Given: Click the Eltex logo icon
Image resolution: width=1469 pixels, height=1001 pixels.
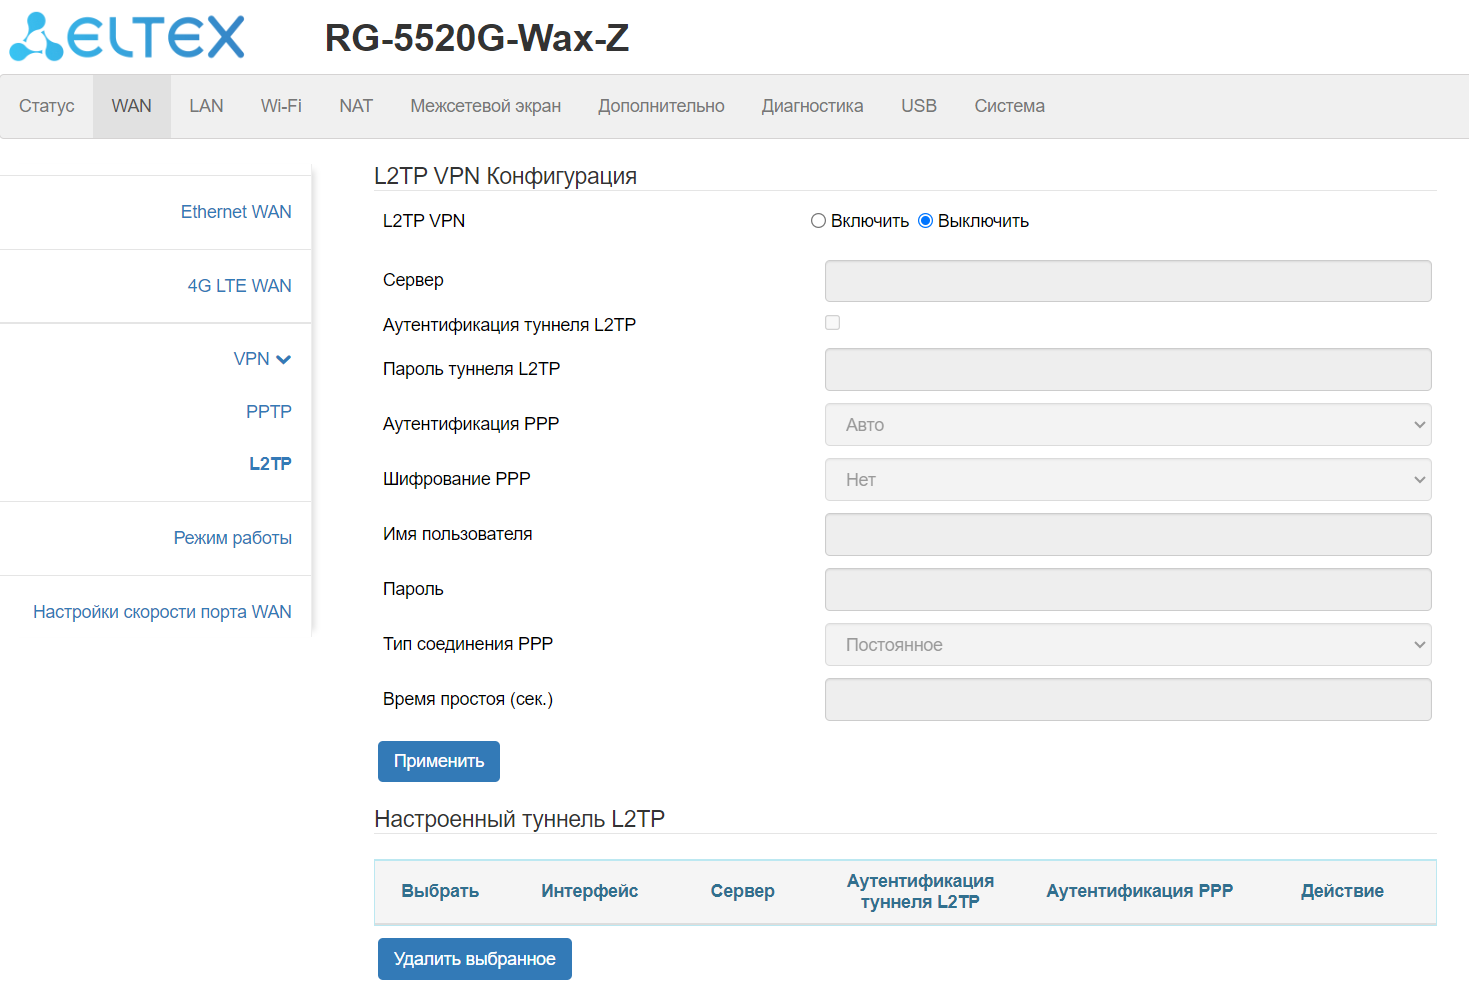Looking at the screenshot, I should (x=36, y=37).
